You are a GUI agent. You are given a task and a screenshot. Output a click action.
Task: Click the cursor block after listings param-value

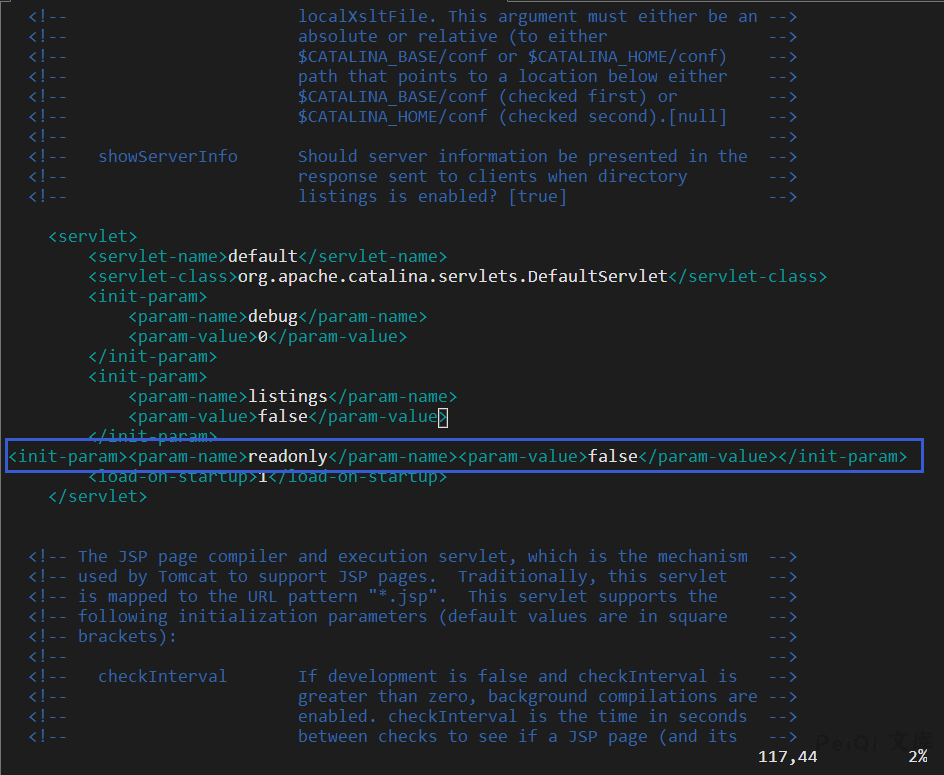tap(443, 417)
